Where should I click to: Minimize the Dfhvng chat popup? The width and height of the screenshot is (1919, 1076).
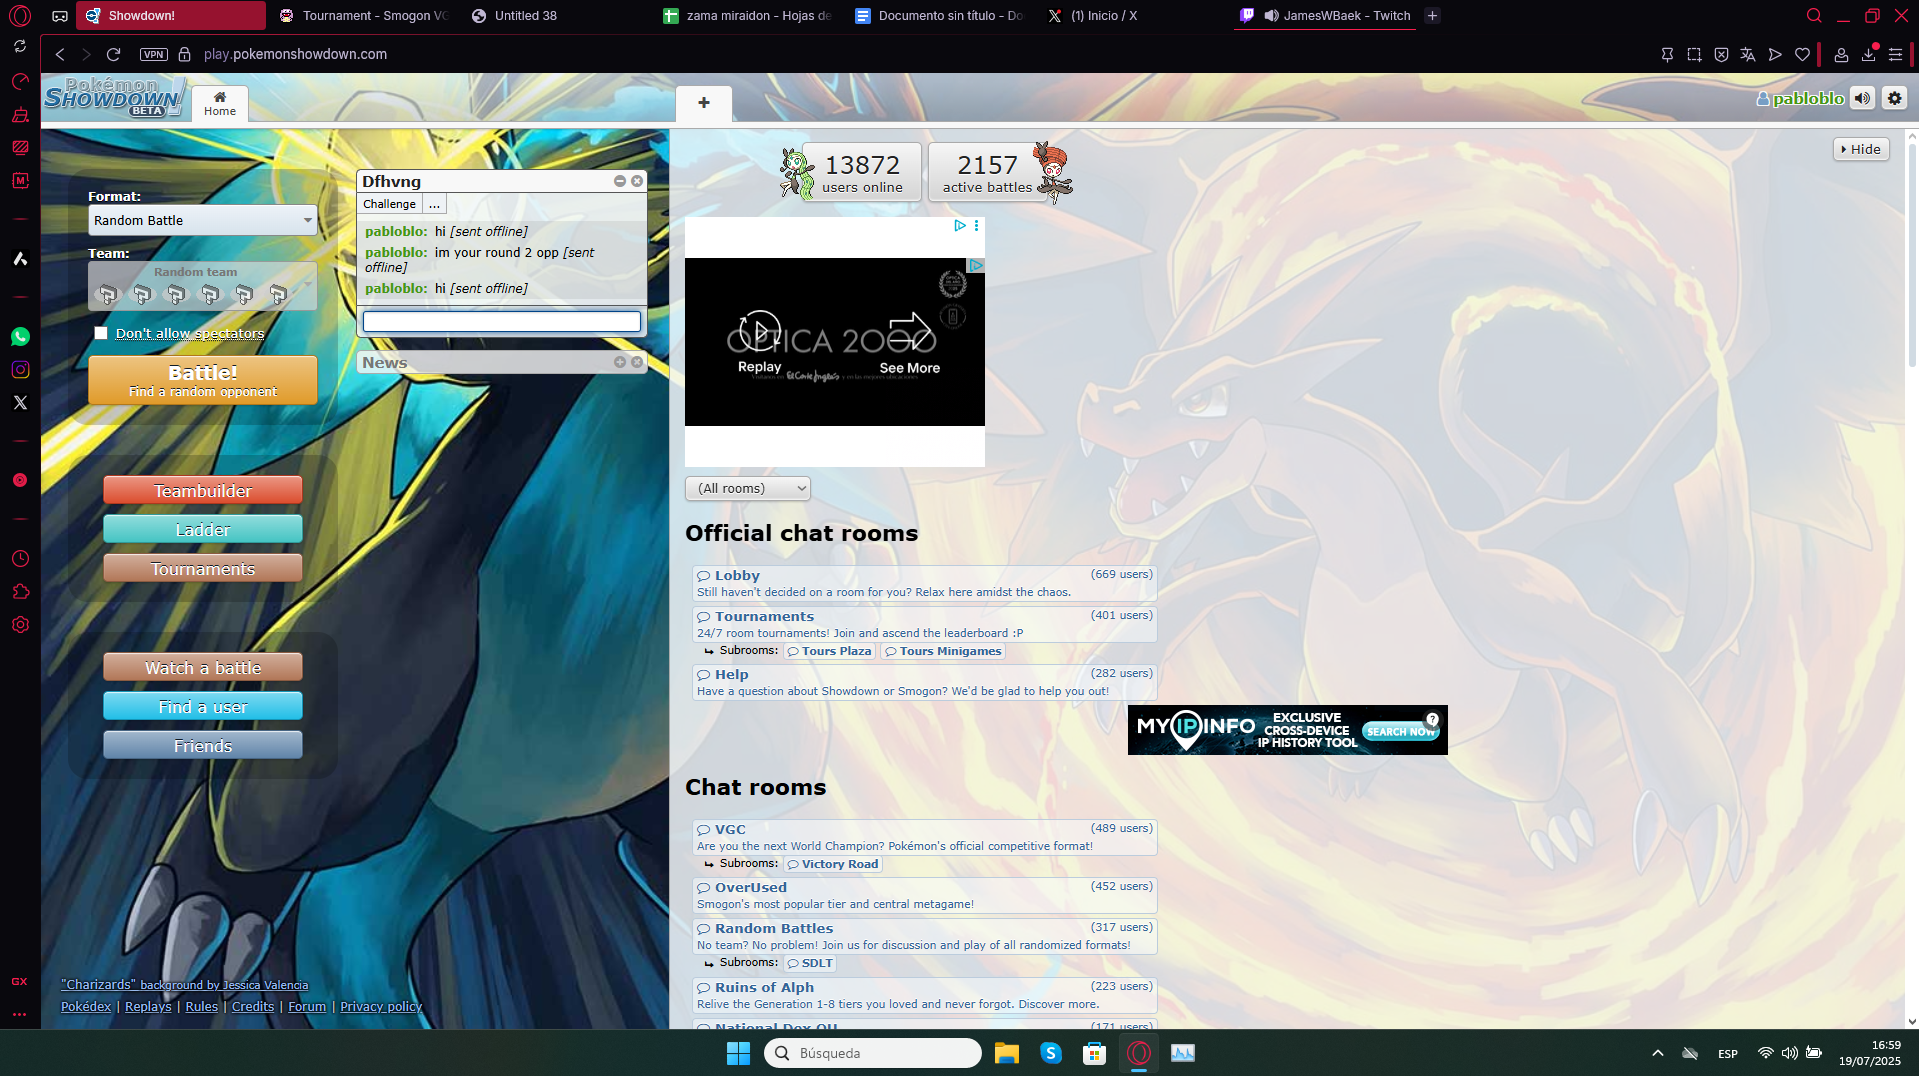[x=620, y=181]
